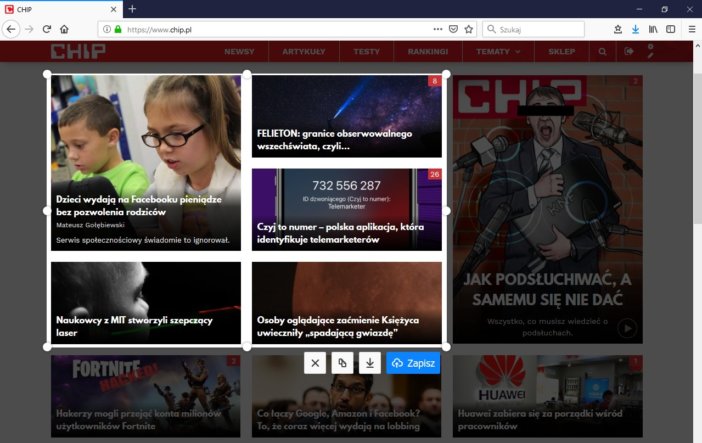Image resolution: width=702 pixels, height=443 pixels.
Task: Open a new browser tab with plus
Action: point(132,9)
